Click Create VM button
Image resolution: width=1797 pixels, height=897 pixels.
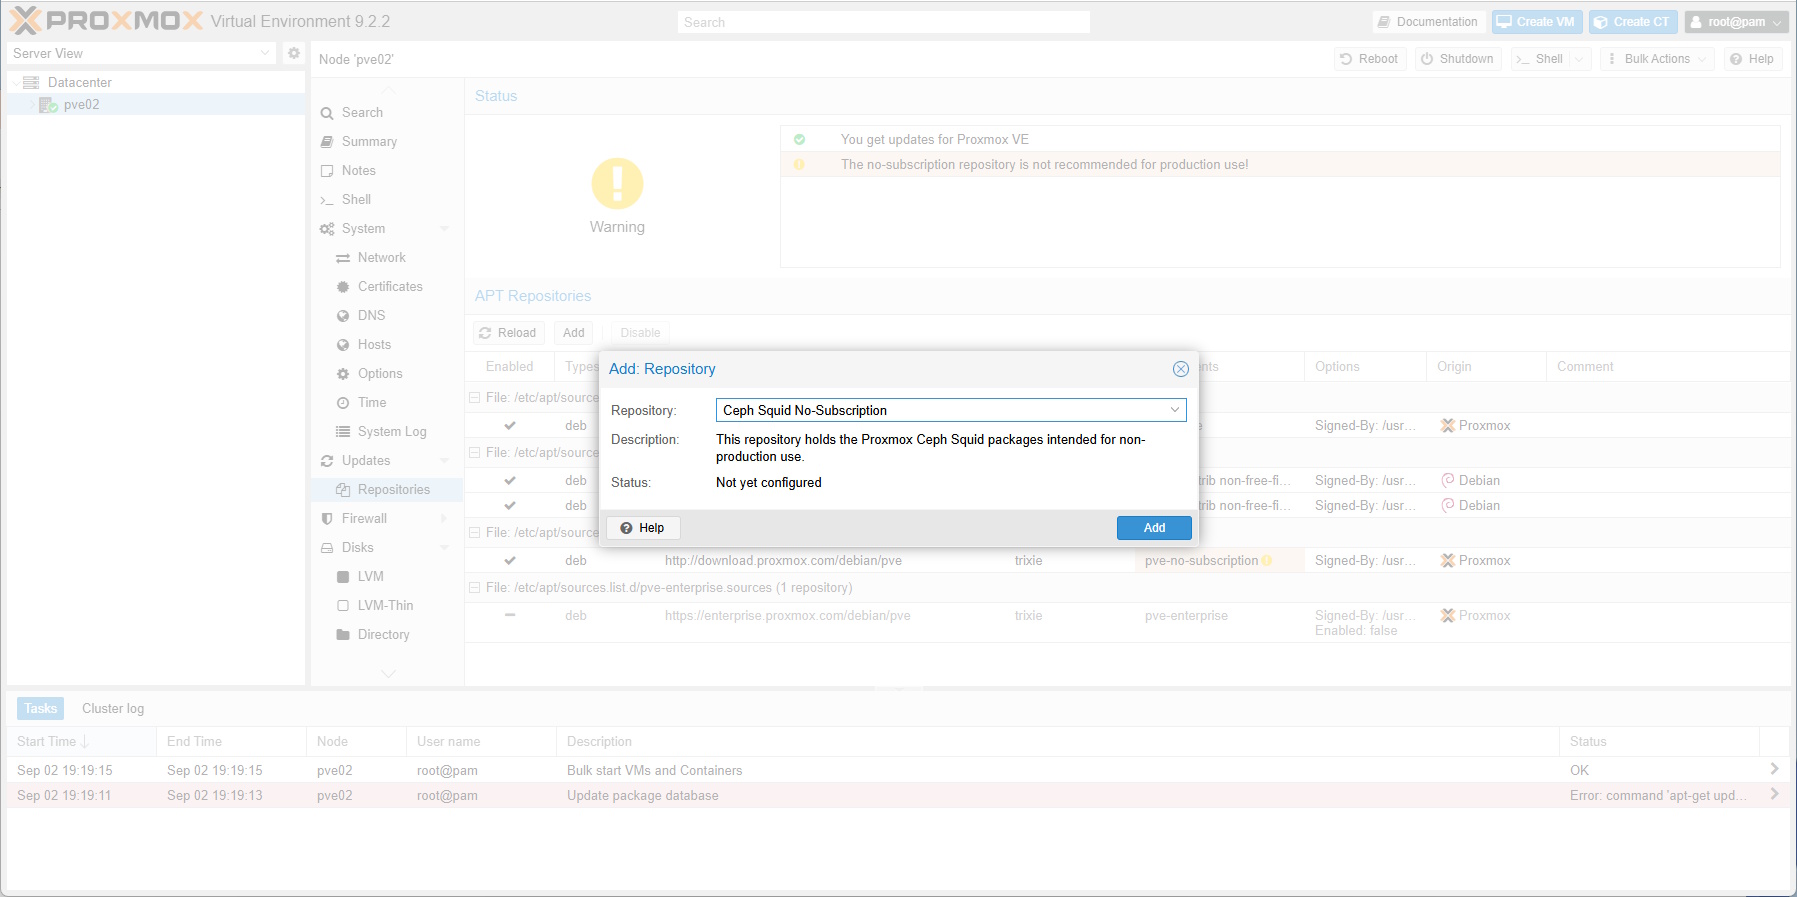tap(1536, 22)
